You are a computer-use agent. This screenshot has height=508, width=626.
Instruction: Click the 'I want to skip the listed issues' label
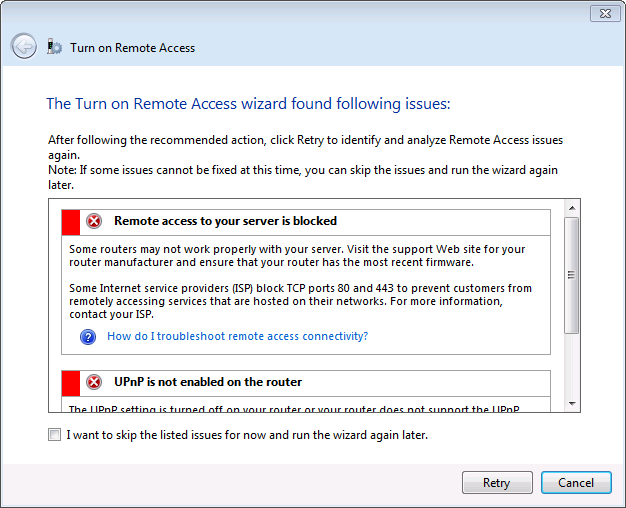(x=247, y=435)
